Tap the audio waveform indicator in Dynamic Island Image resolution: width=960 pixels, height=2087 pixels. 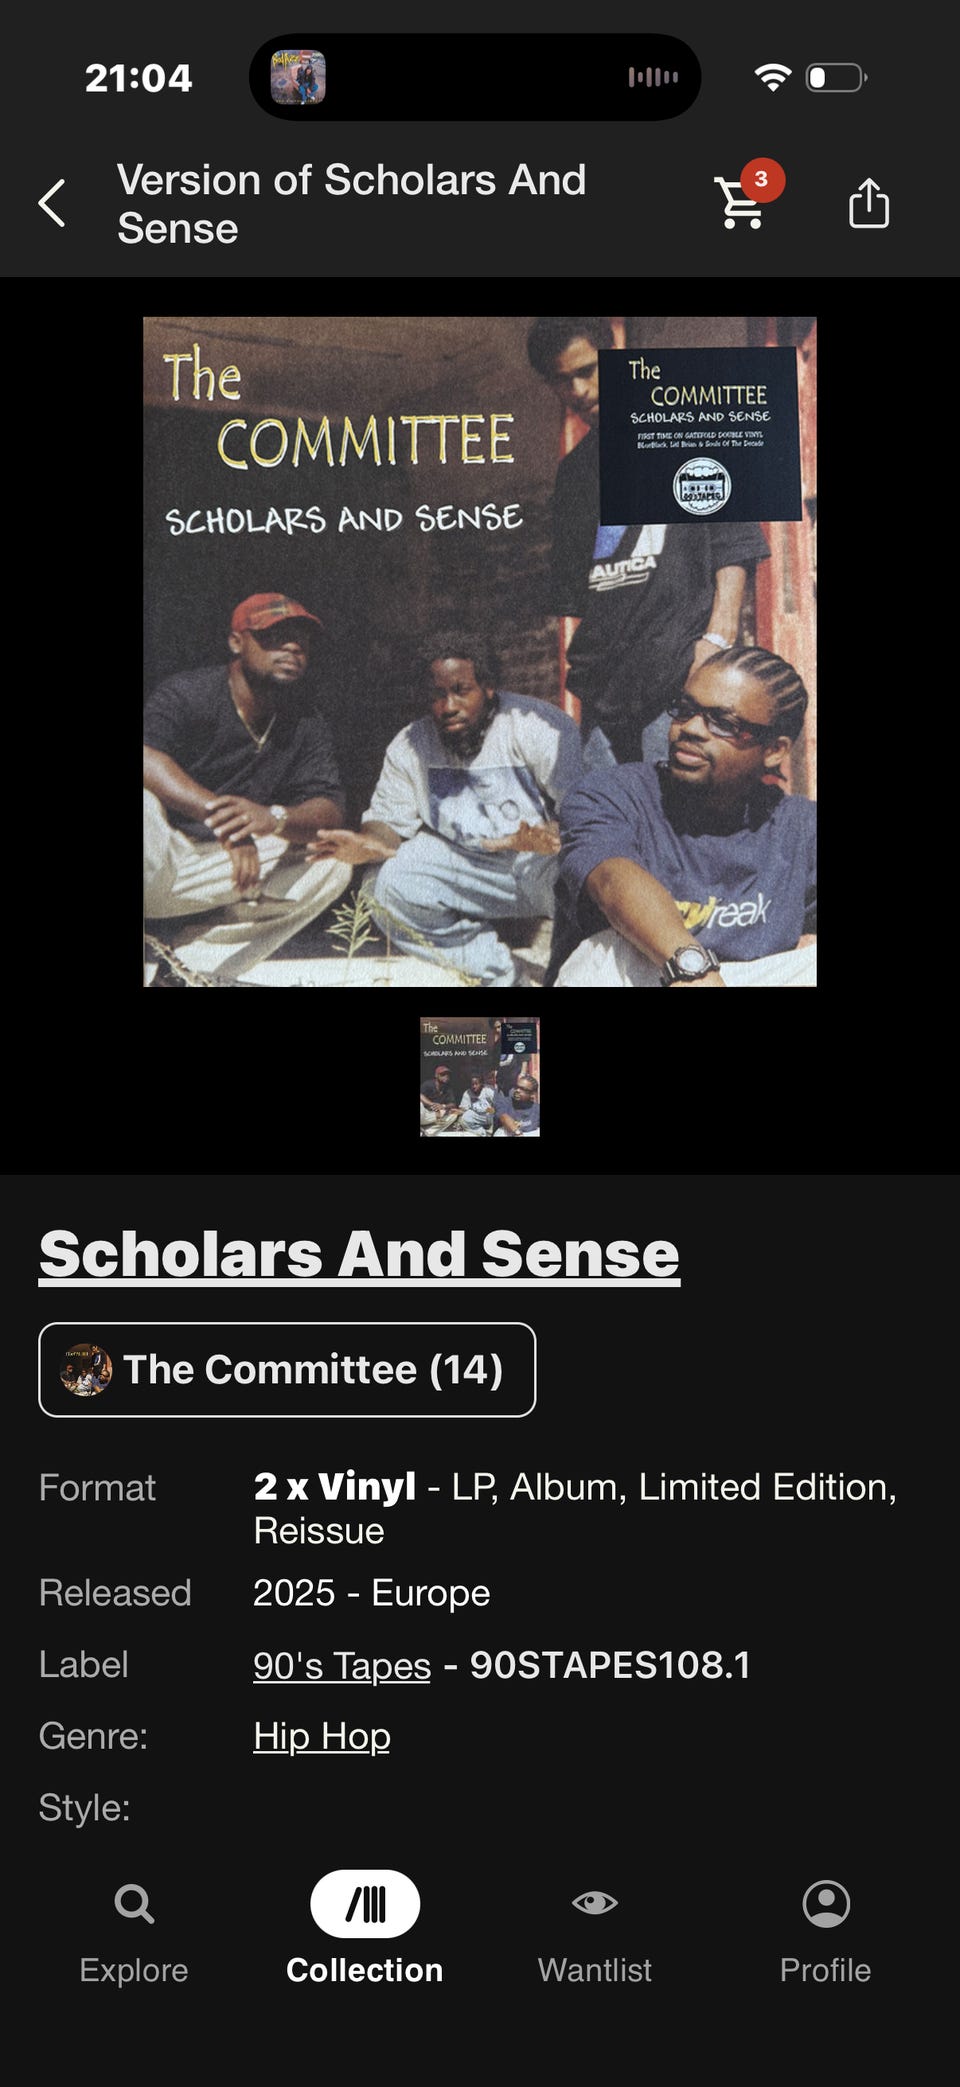tap(653, 77)
